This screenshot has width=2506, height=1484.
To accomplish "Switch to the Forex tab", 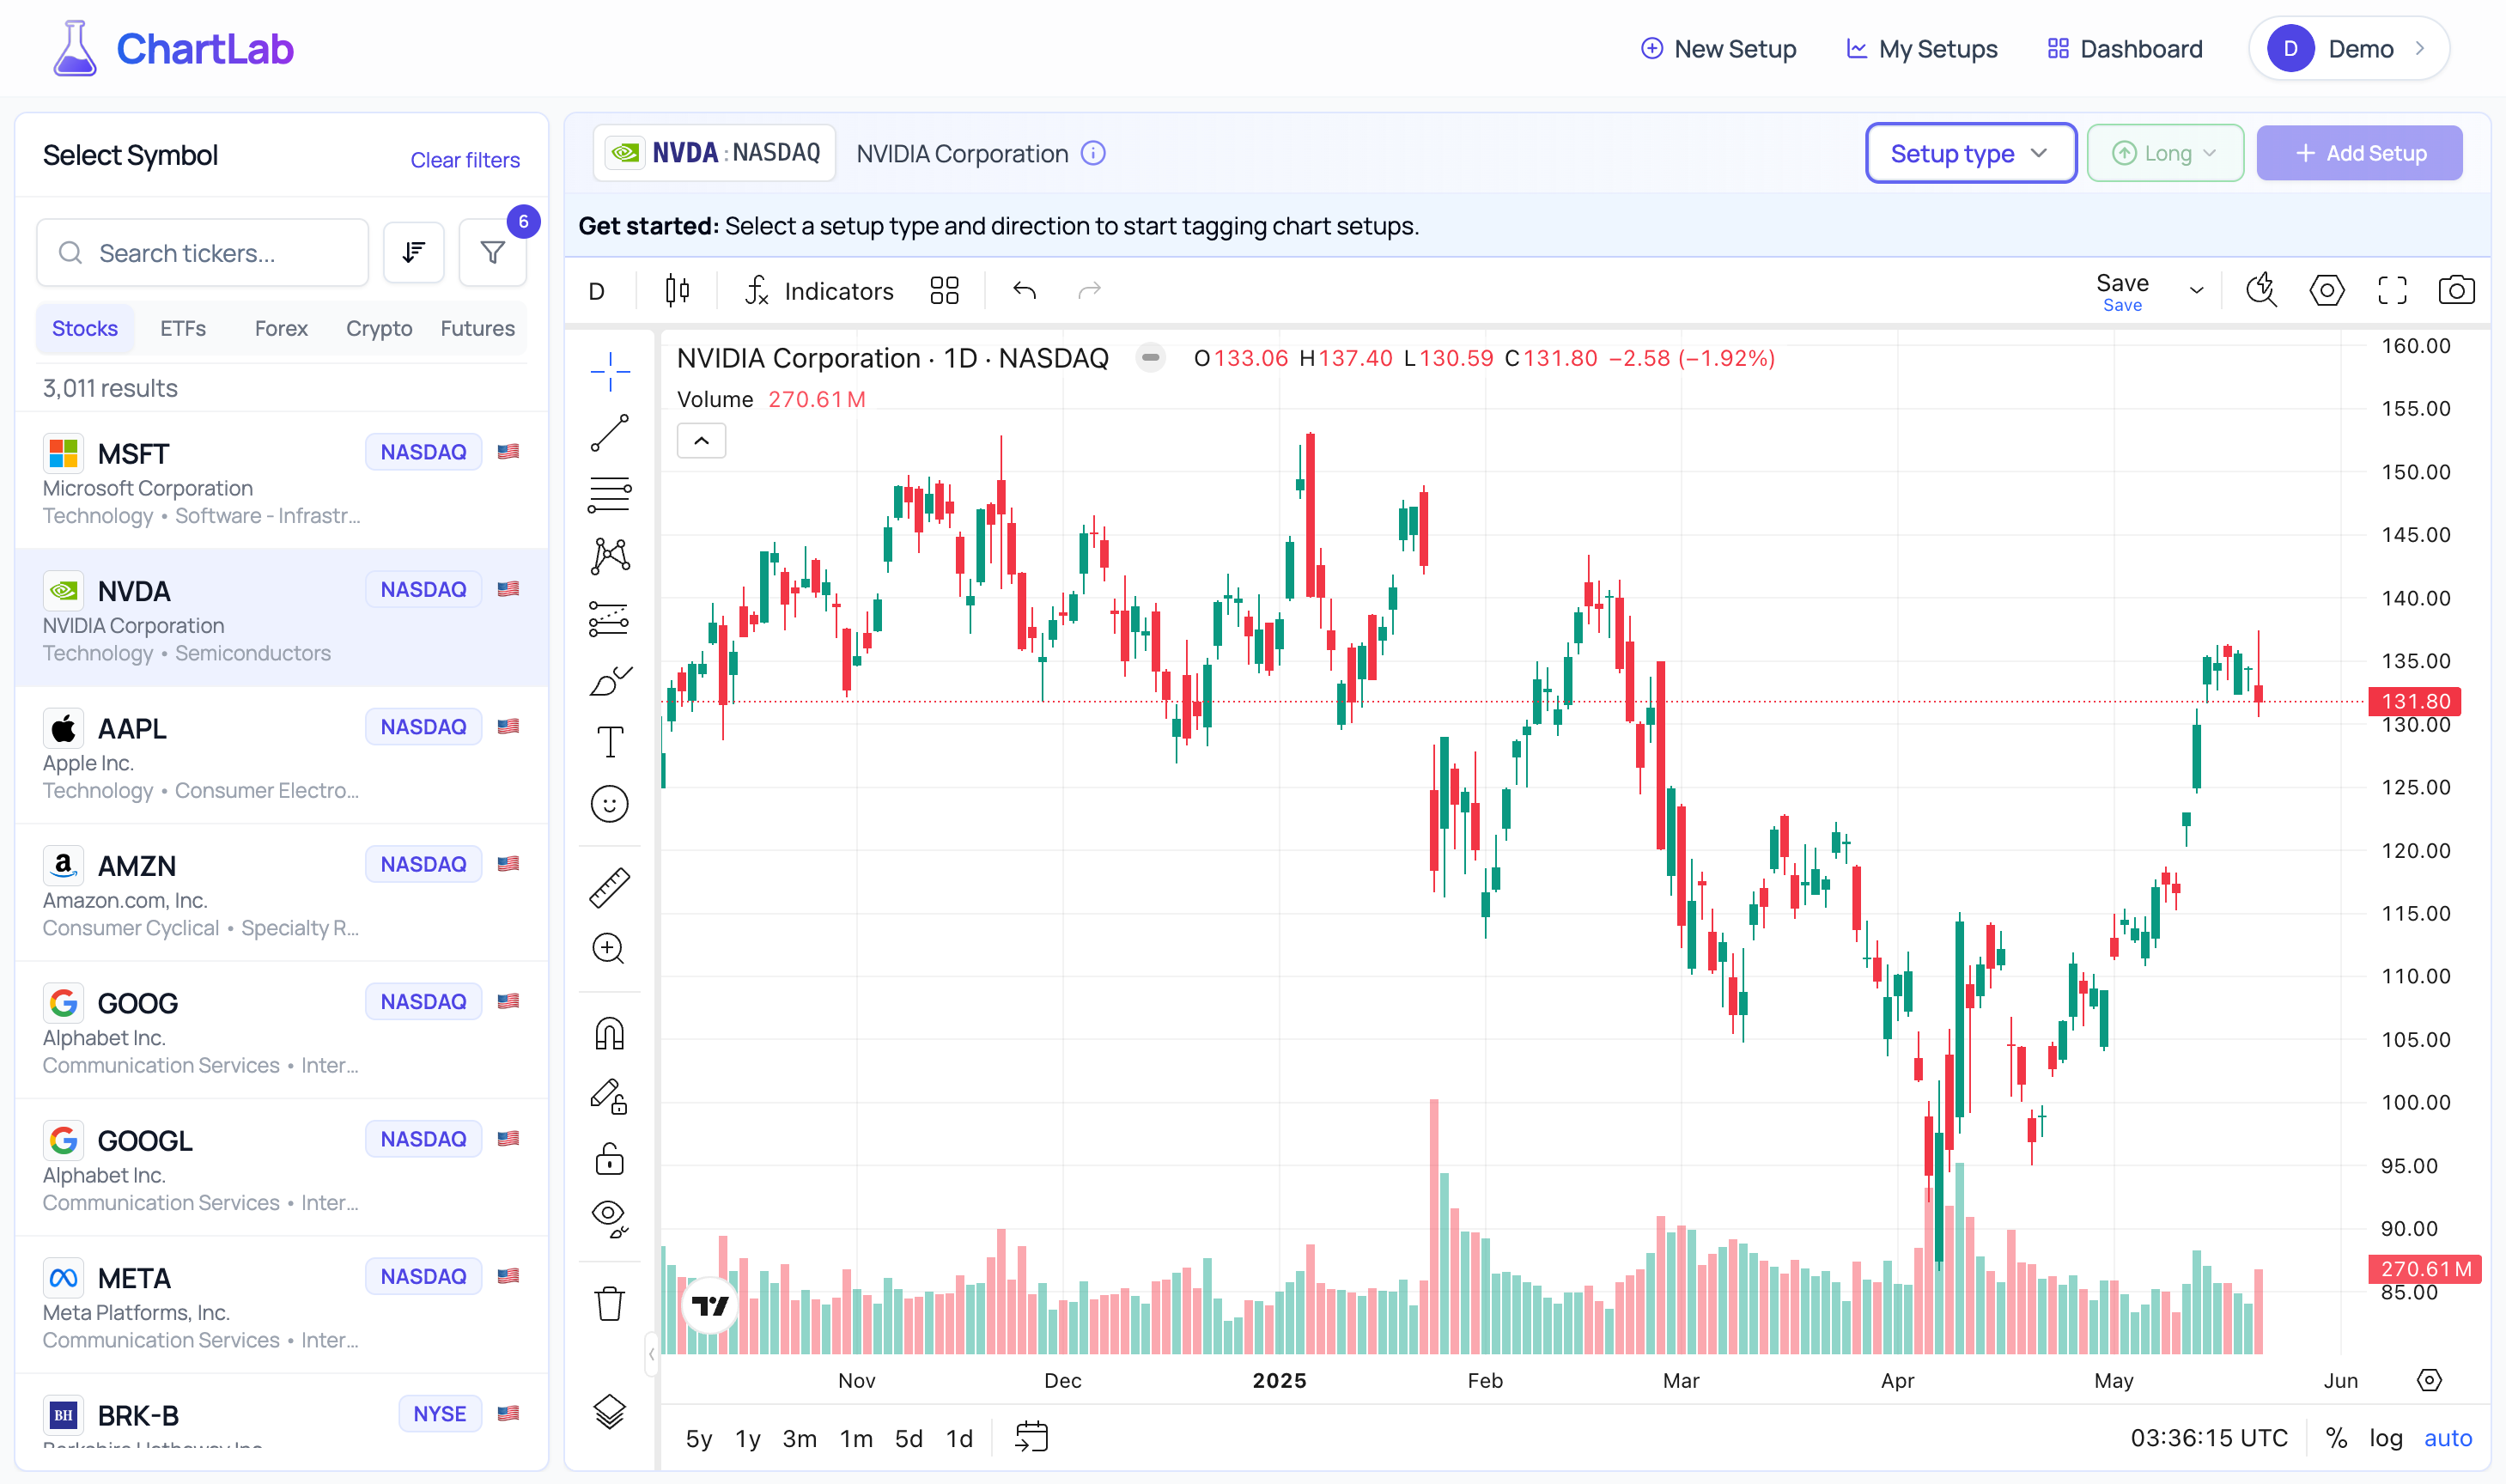I will pos(281,328).
